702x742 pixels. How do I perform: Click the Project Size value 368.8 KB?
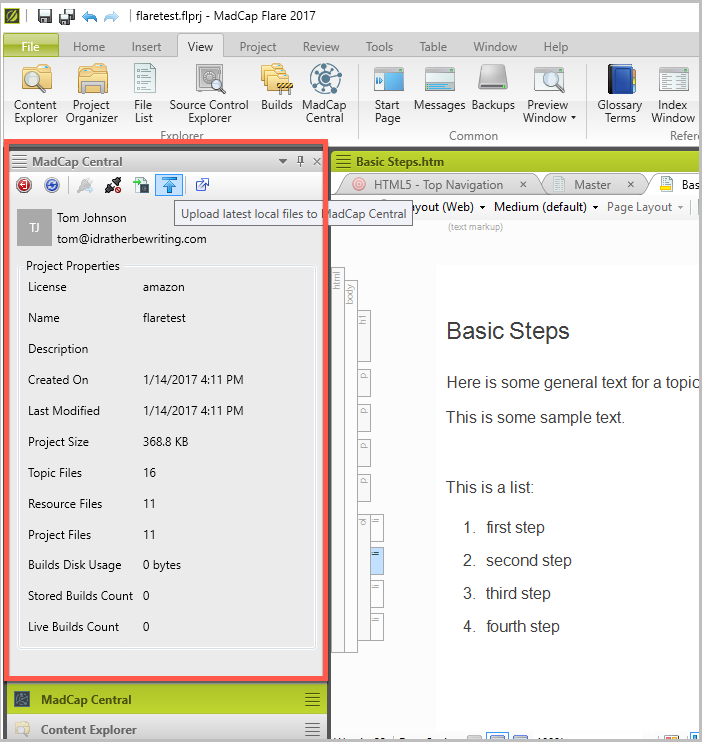166,442
